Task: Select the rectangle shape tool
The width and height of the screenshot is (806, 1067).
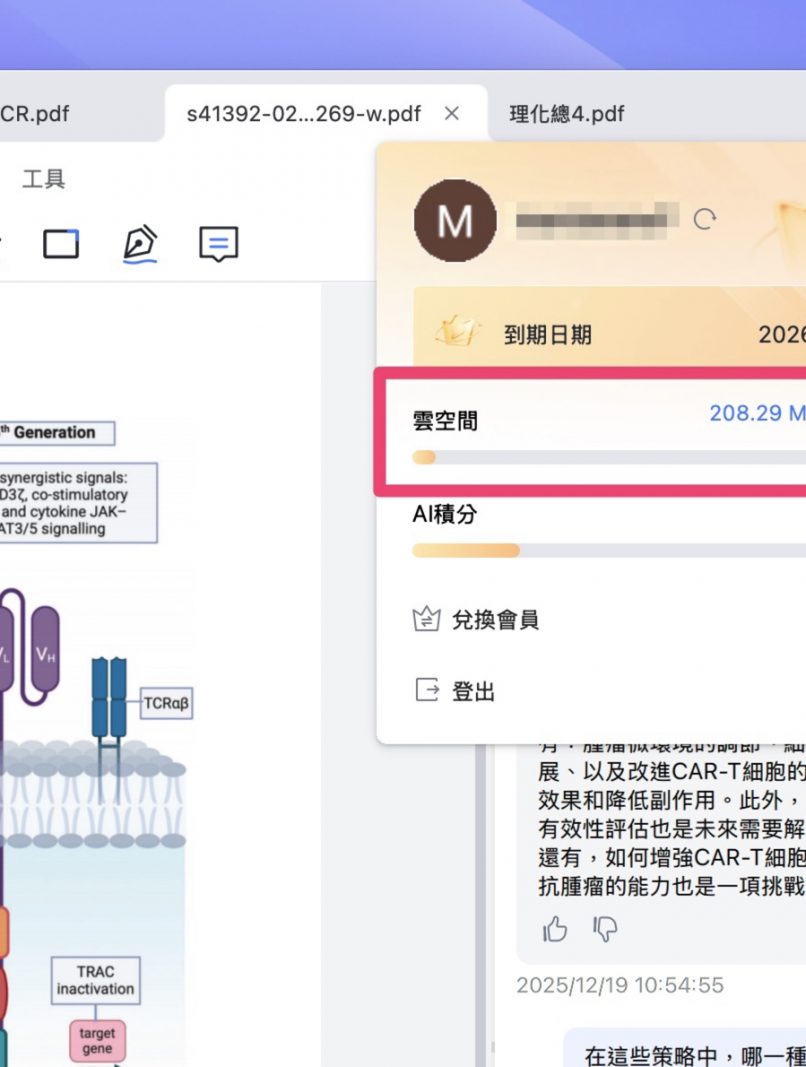Action: click(x=61, y=243)
